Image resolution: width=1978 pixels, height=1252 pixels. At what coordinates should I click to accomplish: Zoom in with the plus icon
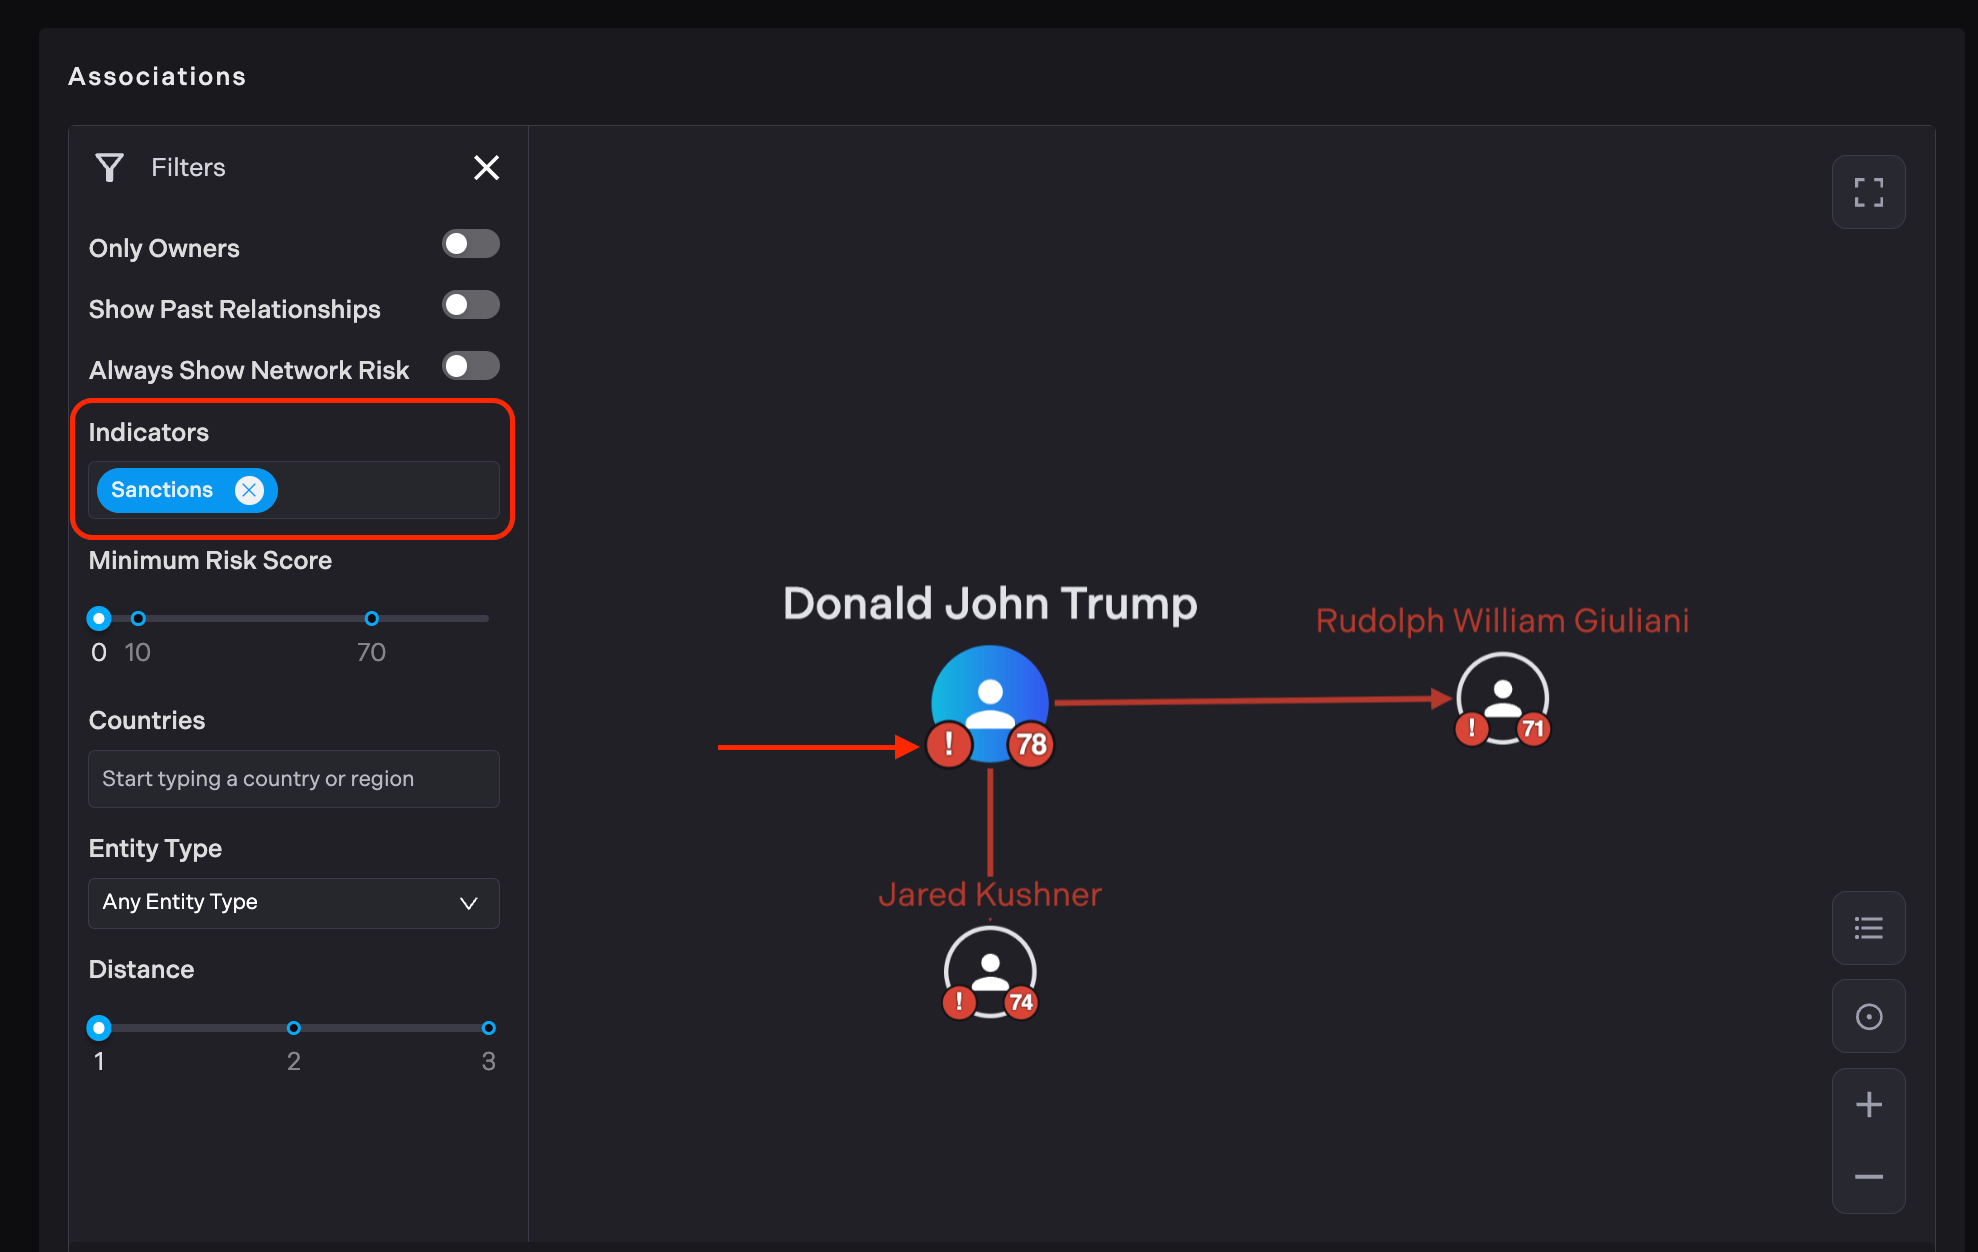(1868, 1105)
